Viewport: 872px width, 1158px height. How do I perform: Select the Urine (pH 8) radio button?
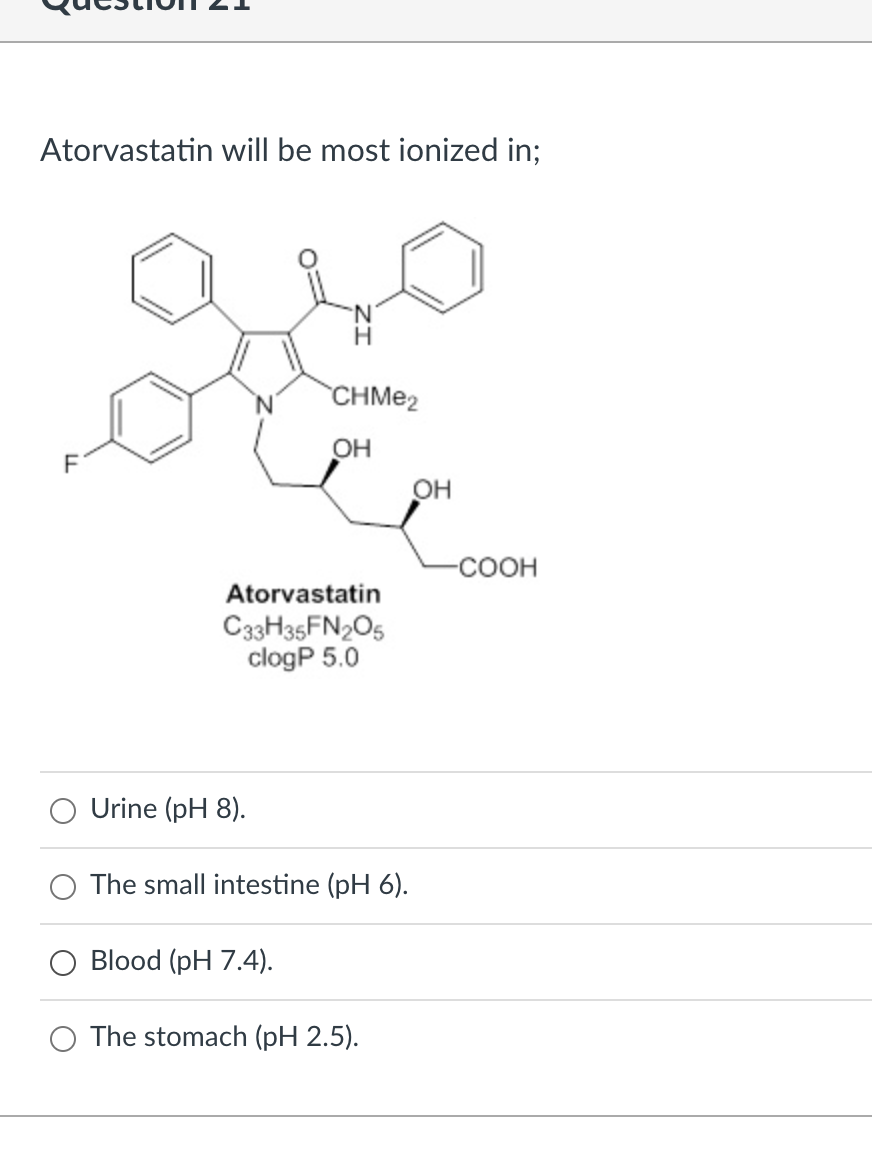tap(63, 810)
